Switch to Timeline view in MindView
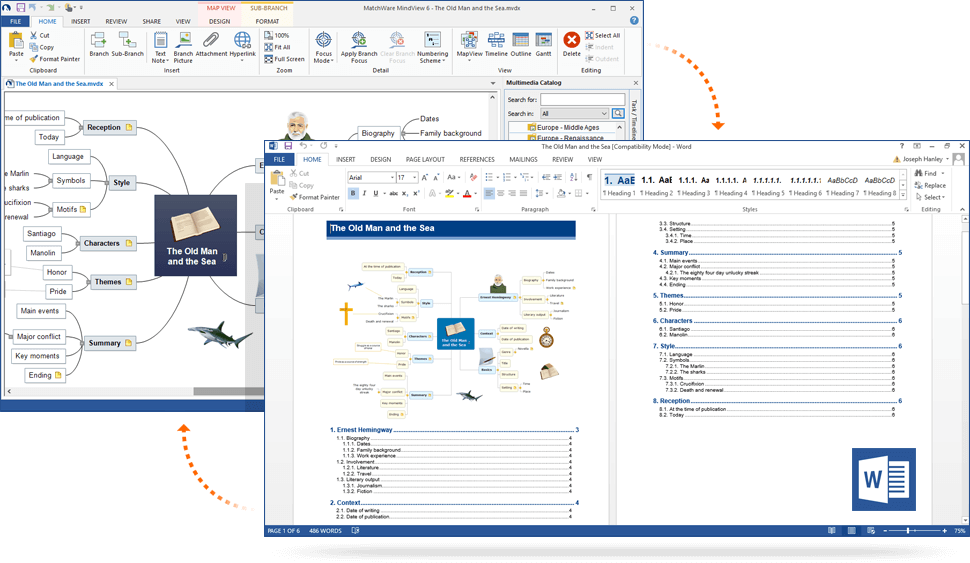The image size is (970, 563). 496,45
